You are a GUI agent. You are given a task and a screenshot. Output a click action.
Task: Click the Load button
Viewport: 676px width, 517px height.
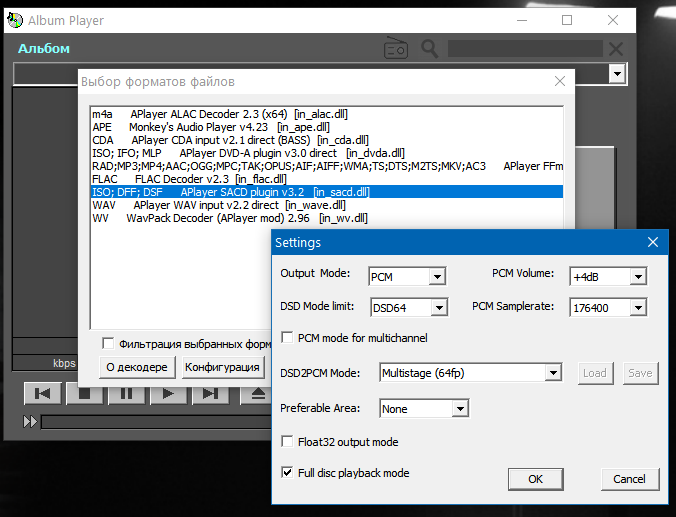coord(595,373)
